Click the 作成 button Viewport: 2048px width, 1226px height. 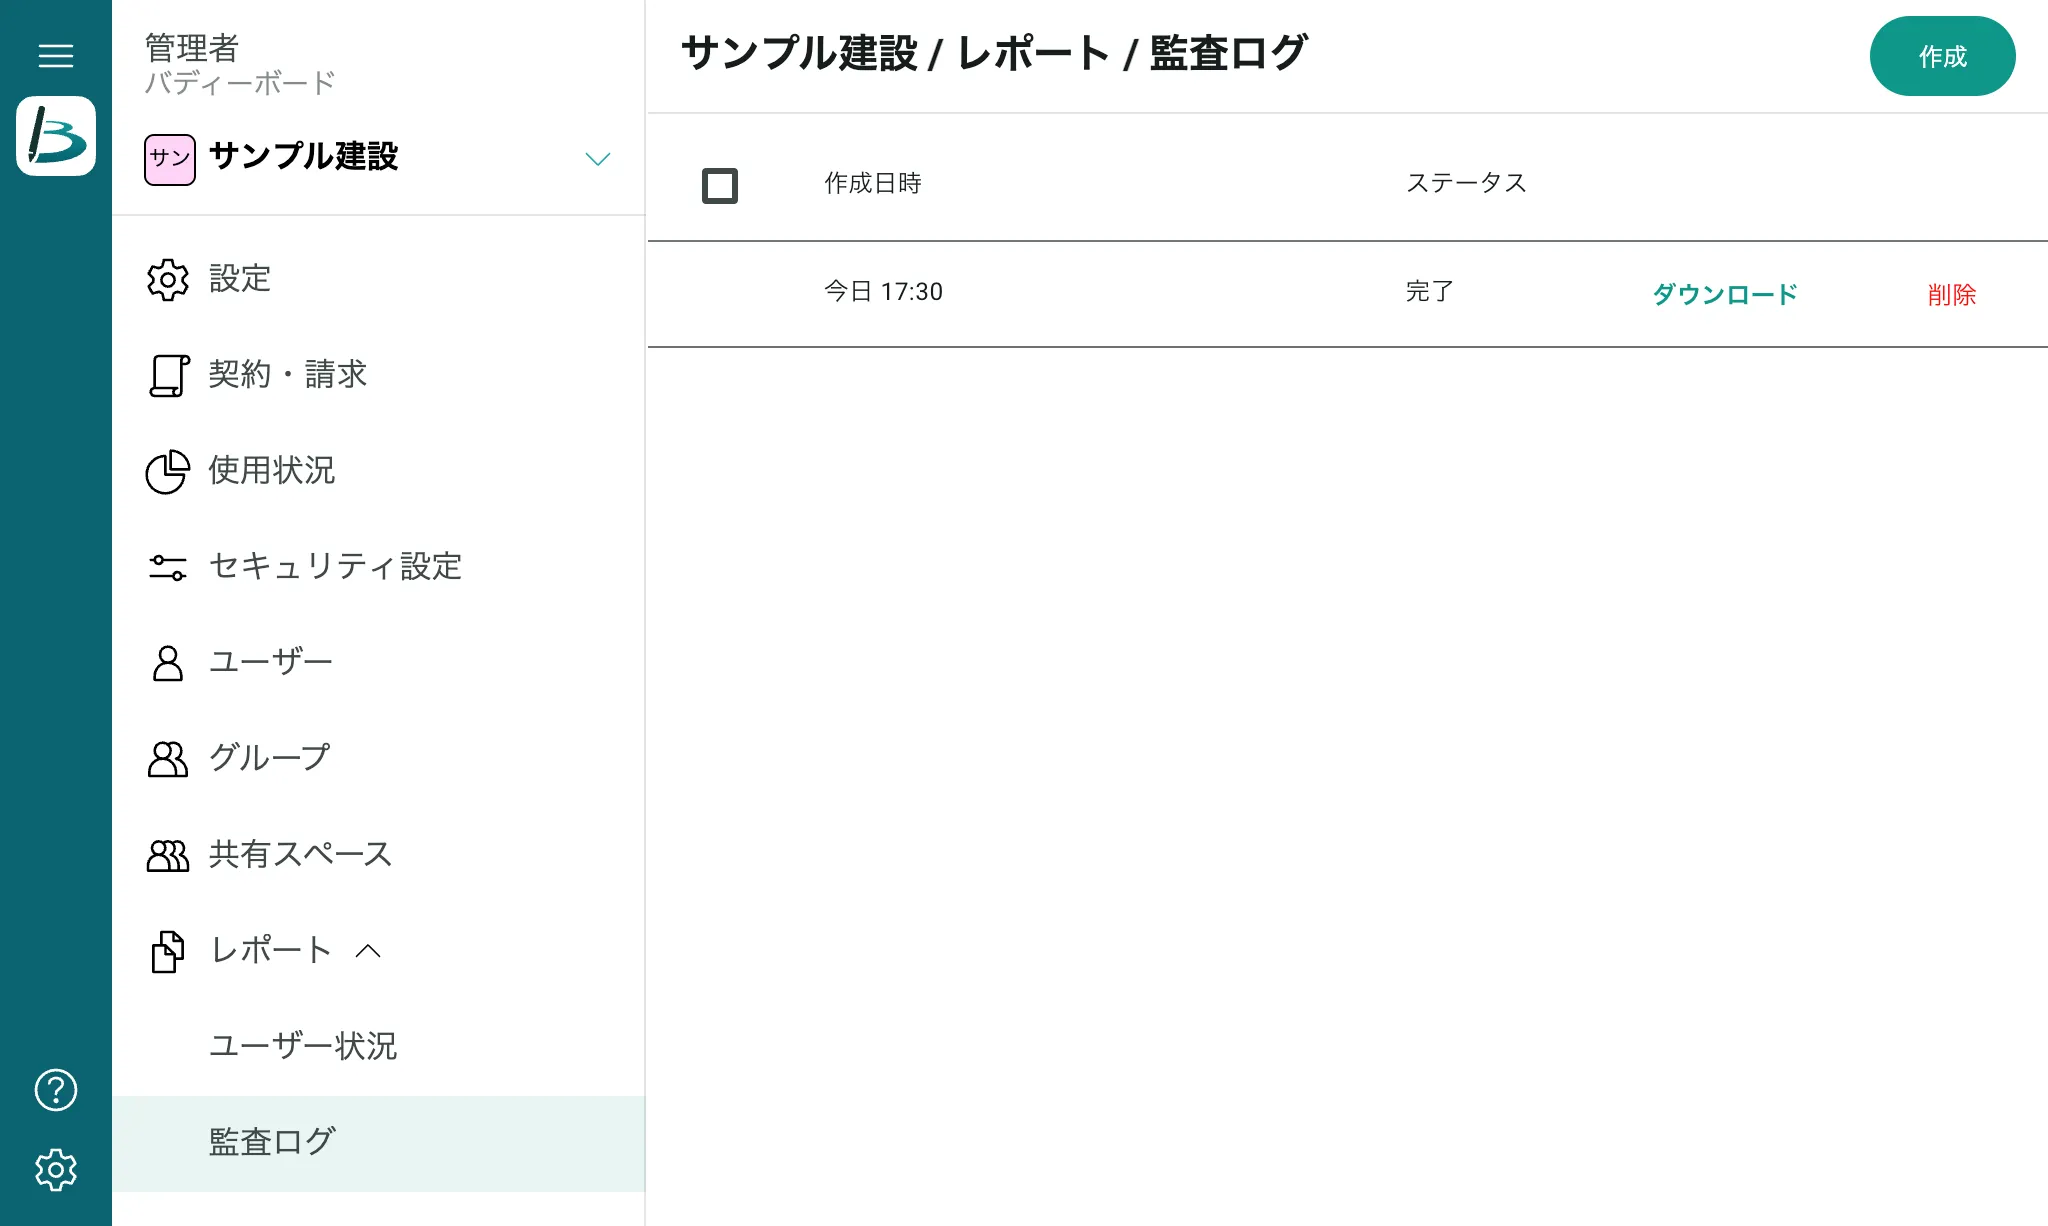[1942, 56]
